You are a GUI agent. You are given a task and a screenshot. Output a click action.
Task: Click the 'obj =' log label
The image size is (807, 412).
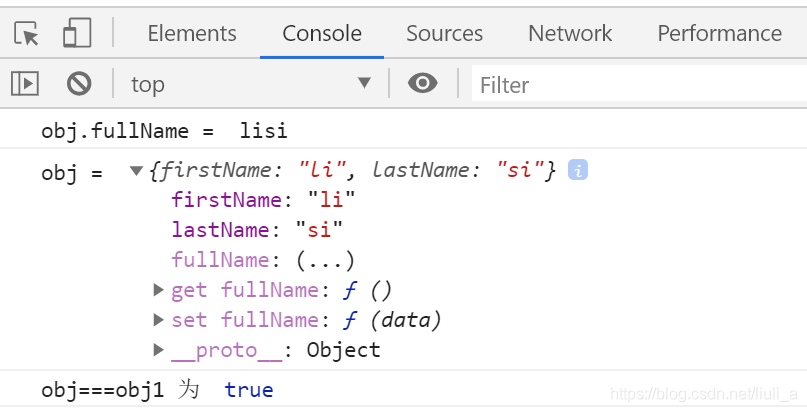(x=72, y=172)
